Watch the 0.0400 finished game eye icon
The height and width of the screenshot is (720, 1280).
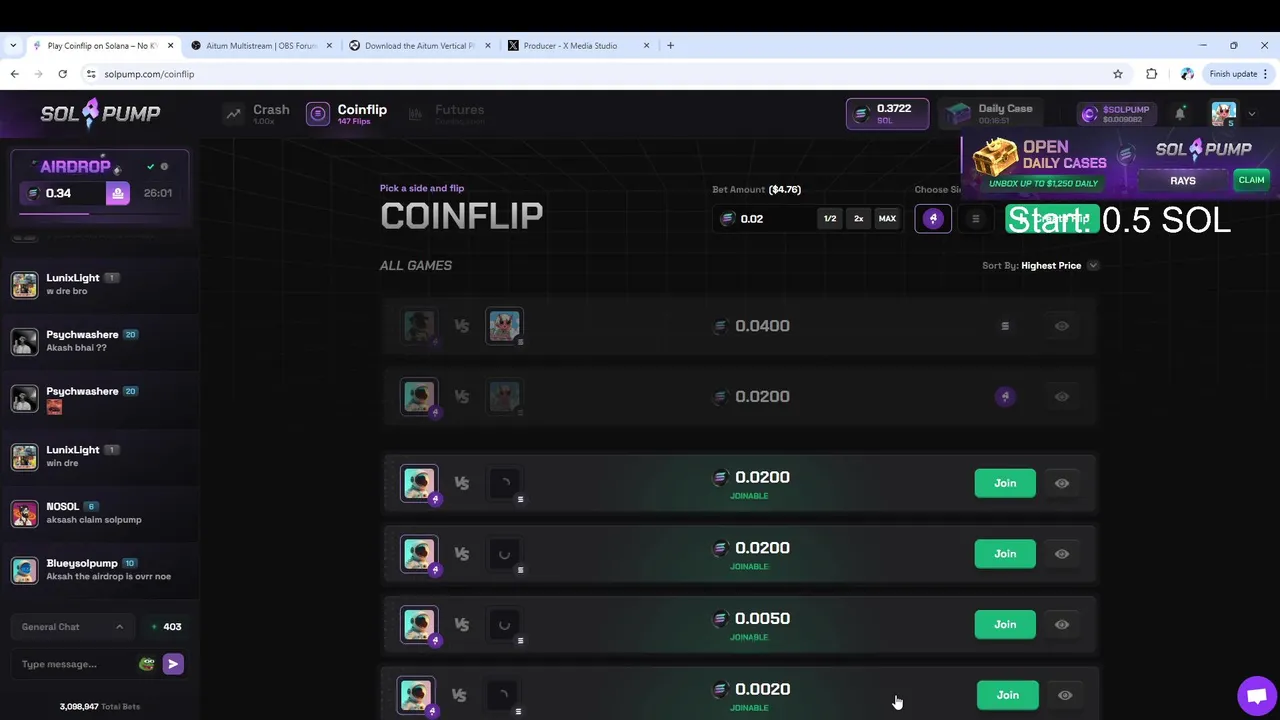(1062, 326)
